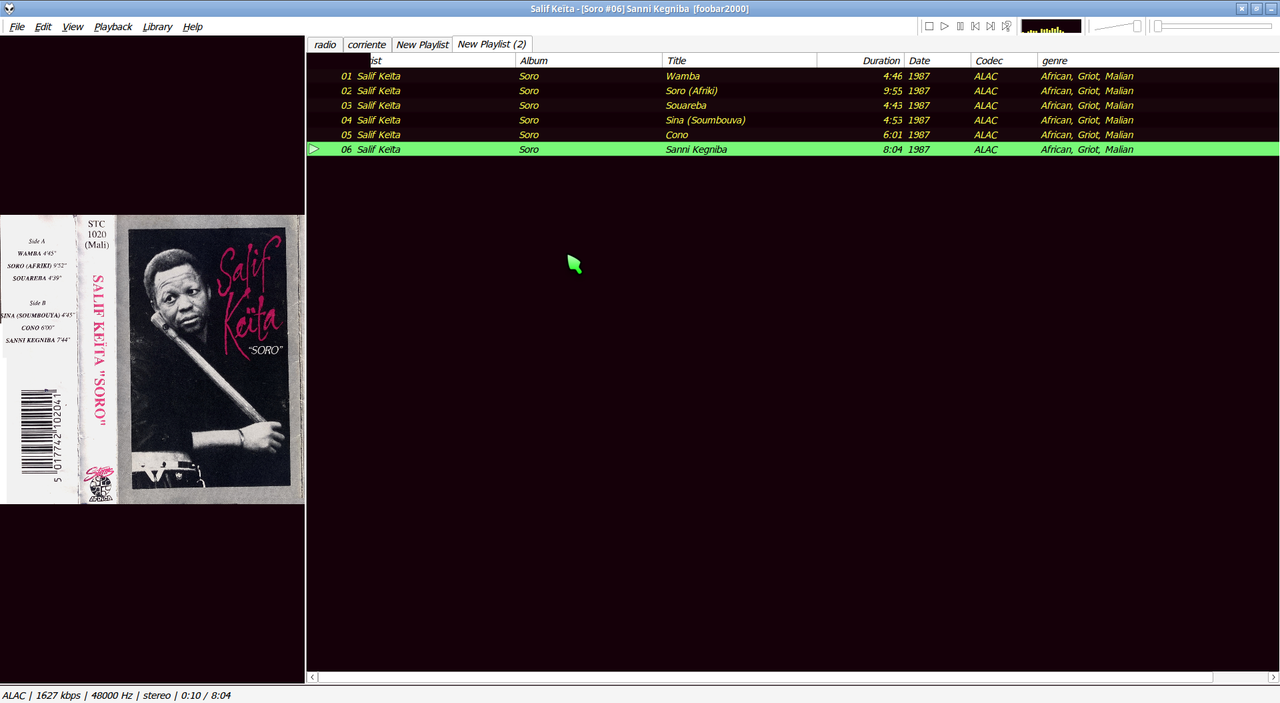Click the Play button in toolbar

[944, 26]
